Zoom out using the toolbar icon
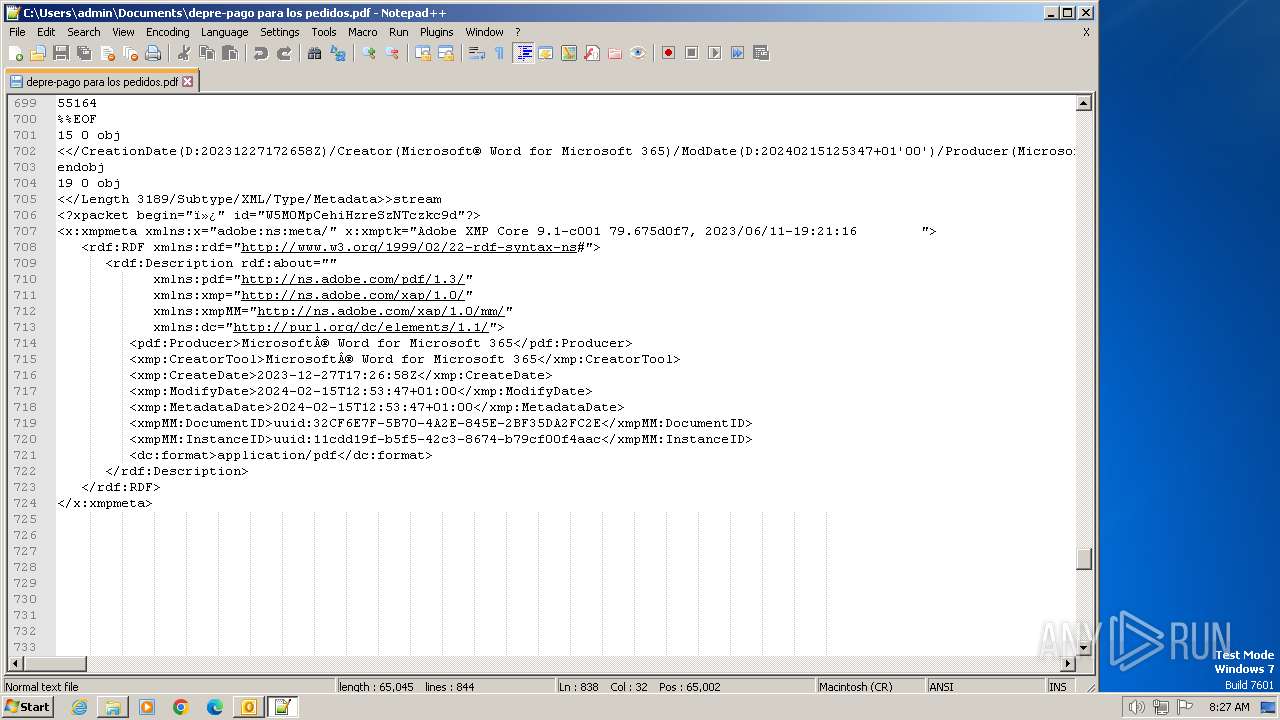Image resolution: width=1280 pixels, height=720 pixels. [x=392, y=53]
